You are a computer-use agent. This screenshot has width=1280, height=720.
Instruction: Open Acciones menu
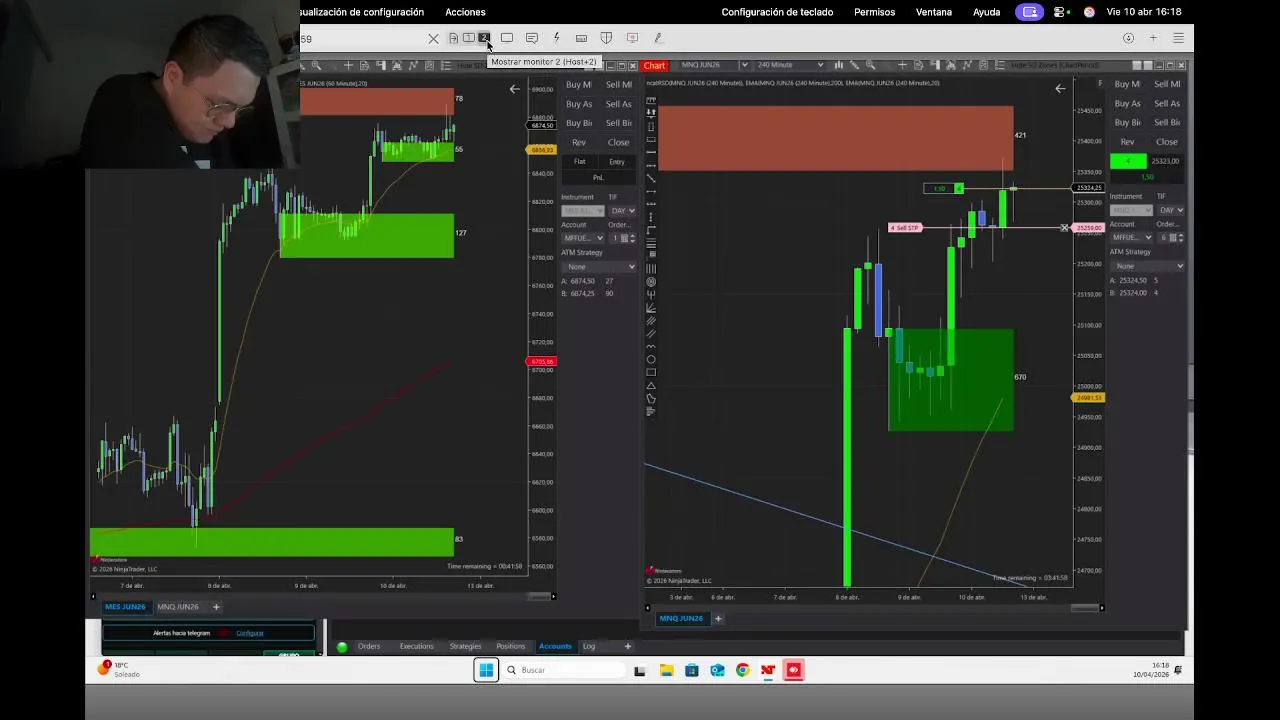coord(465,12)
